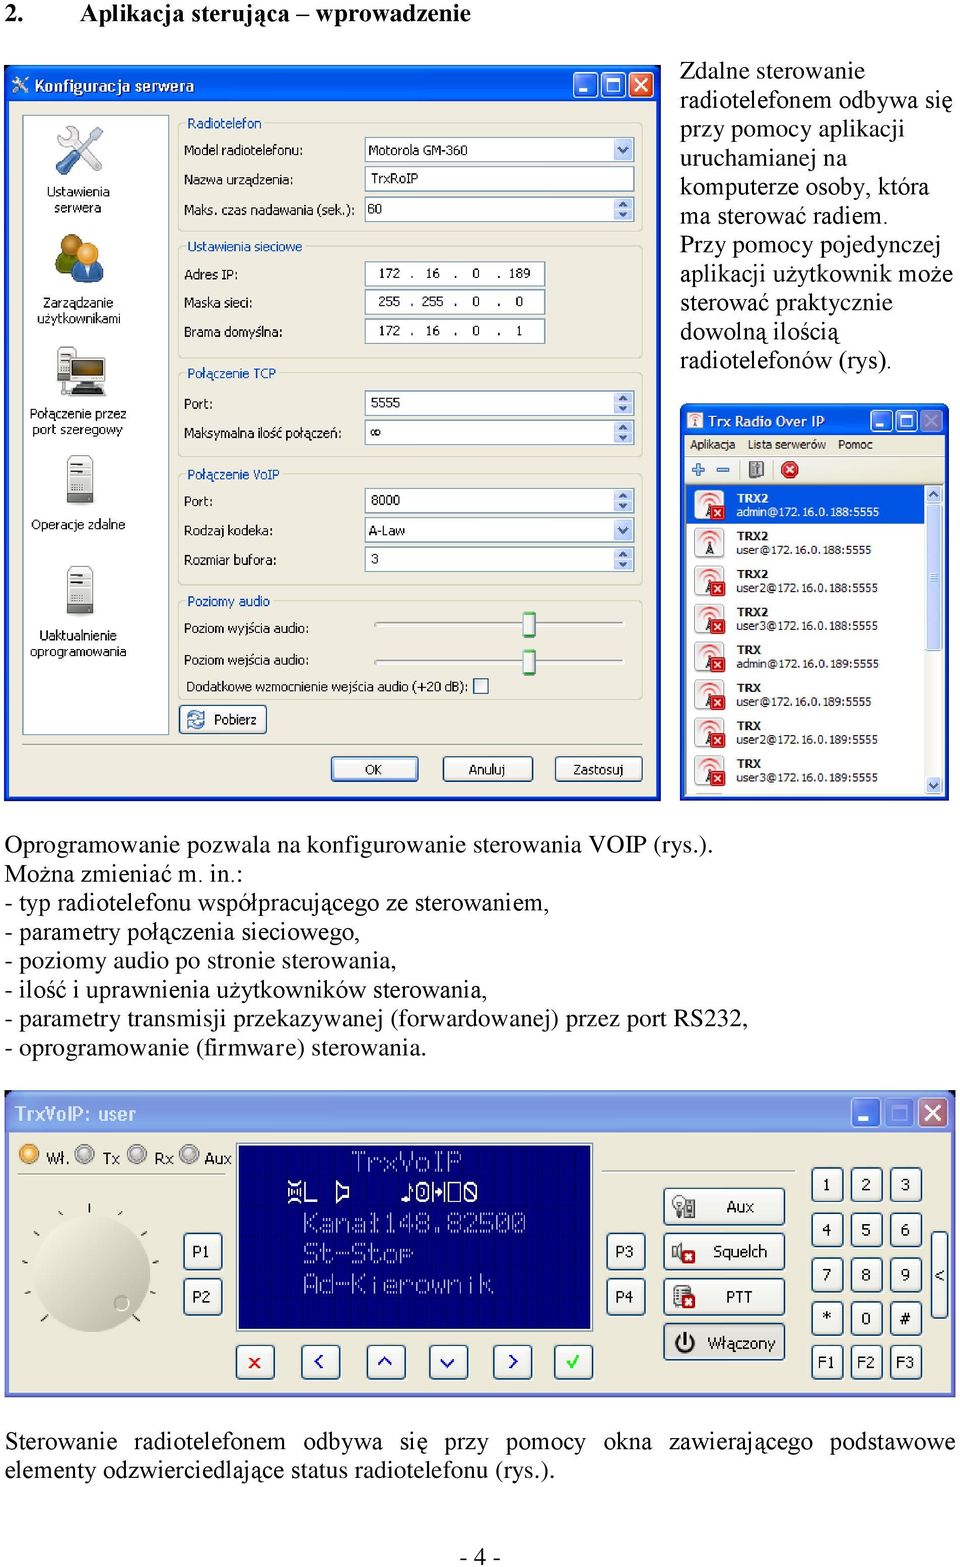
Task: Click Zastosuj button
Action: pos(598,769)
